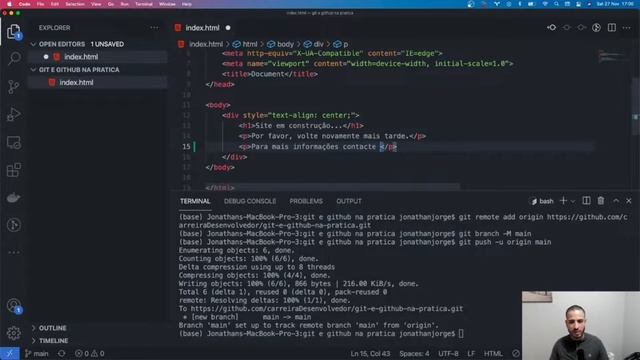Close the terminal panel

coord(629,201)
